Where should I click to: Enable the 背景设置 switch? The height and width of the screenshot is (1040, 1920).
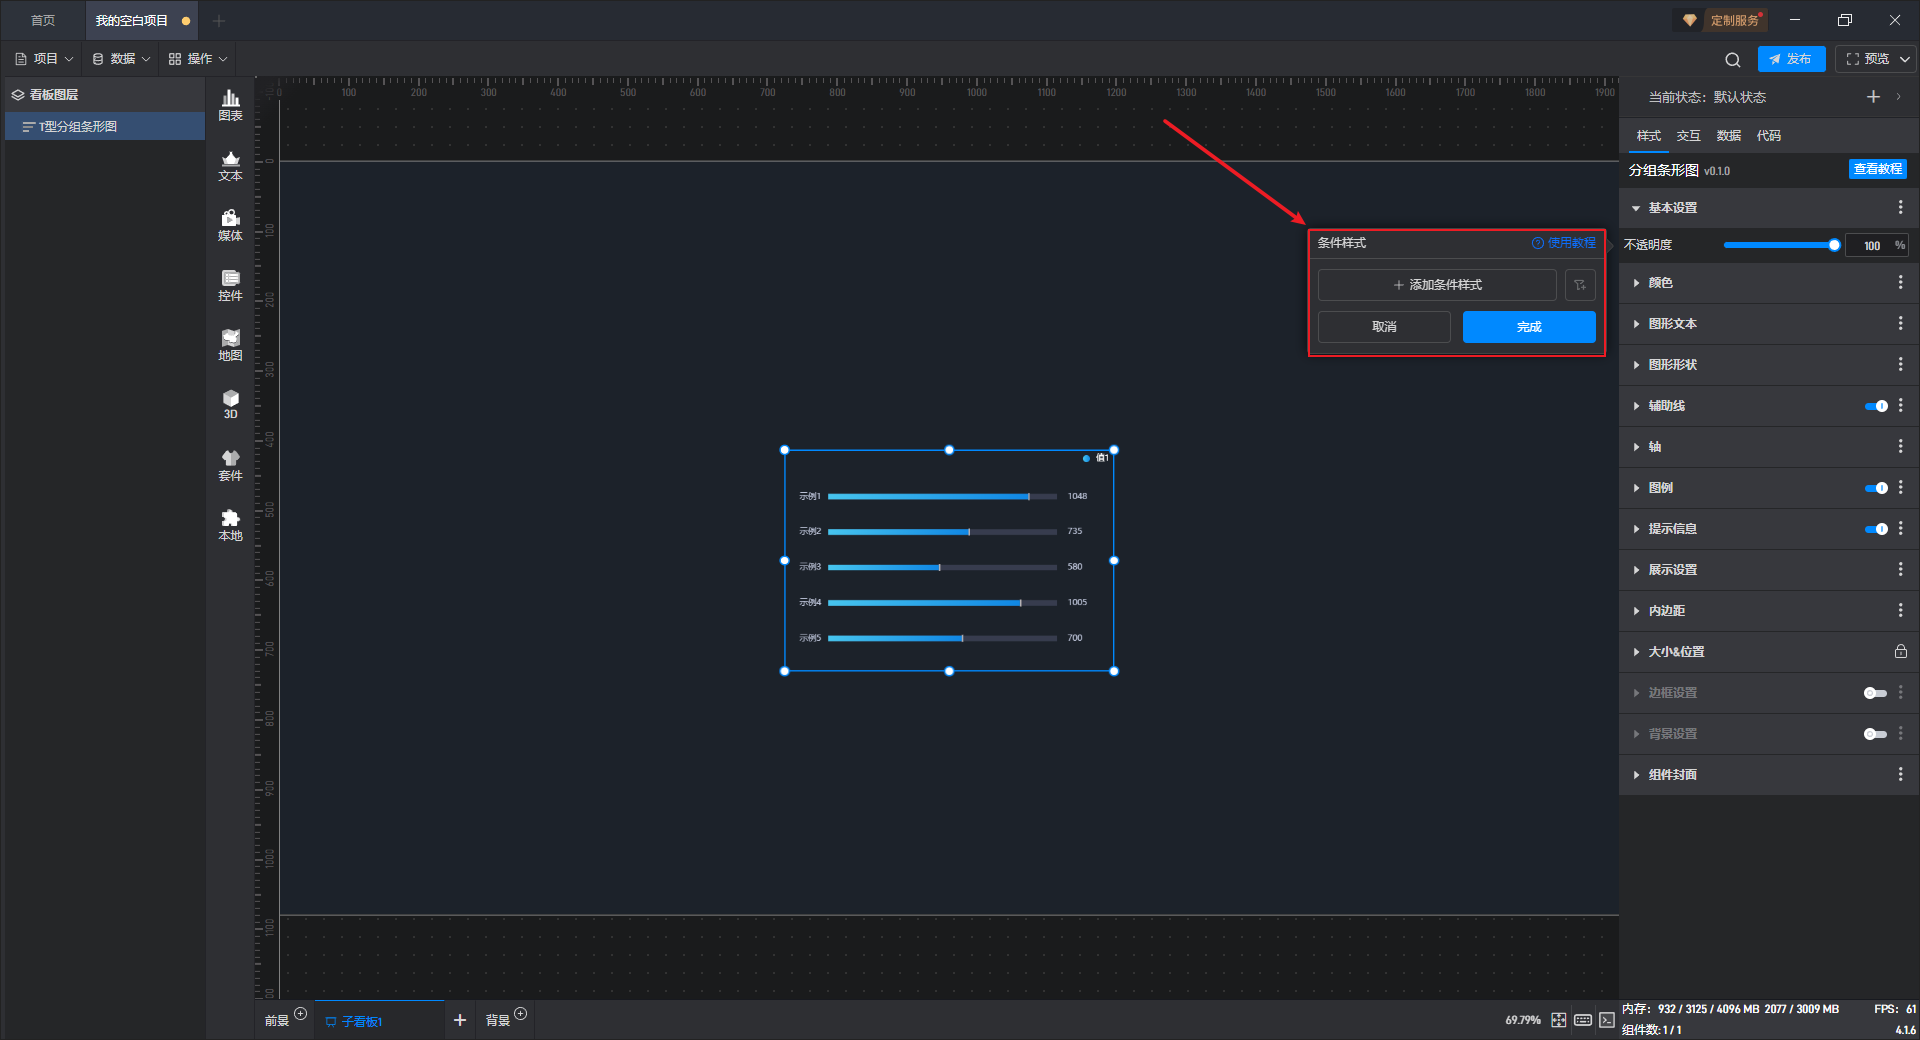point(1876,734)
